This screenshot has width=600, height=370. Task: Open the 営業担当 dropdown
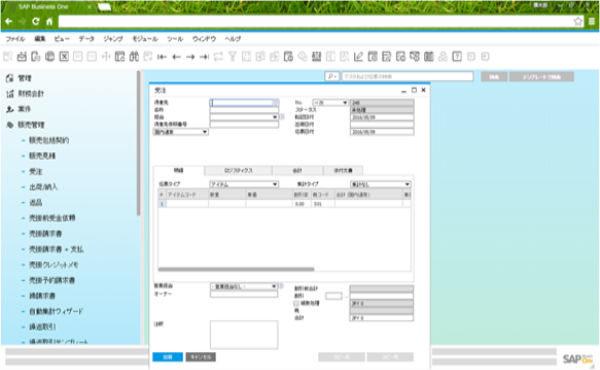pyautogui.click(x=244, y=286)
